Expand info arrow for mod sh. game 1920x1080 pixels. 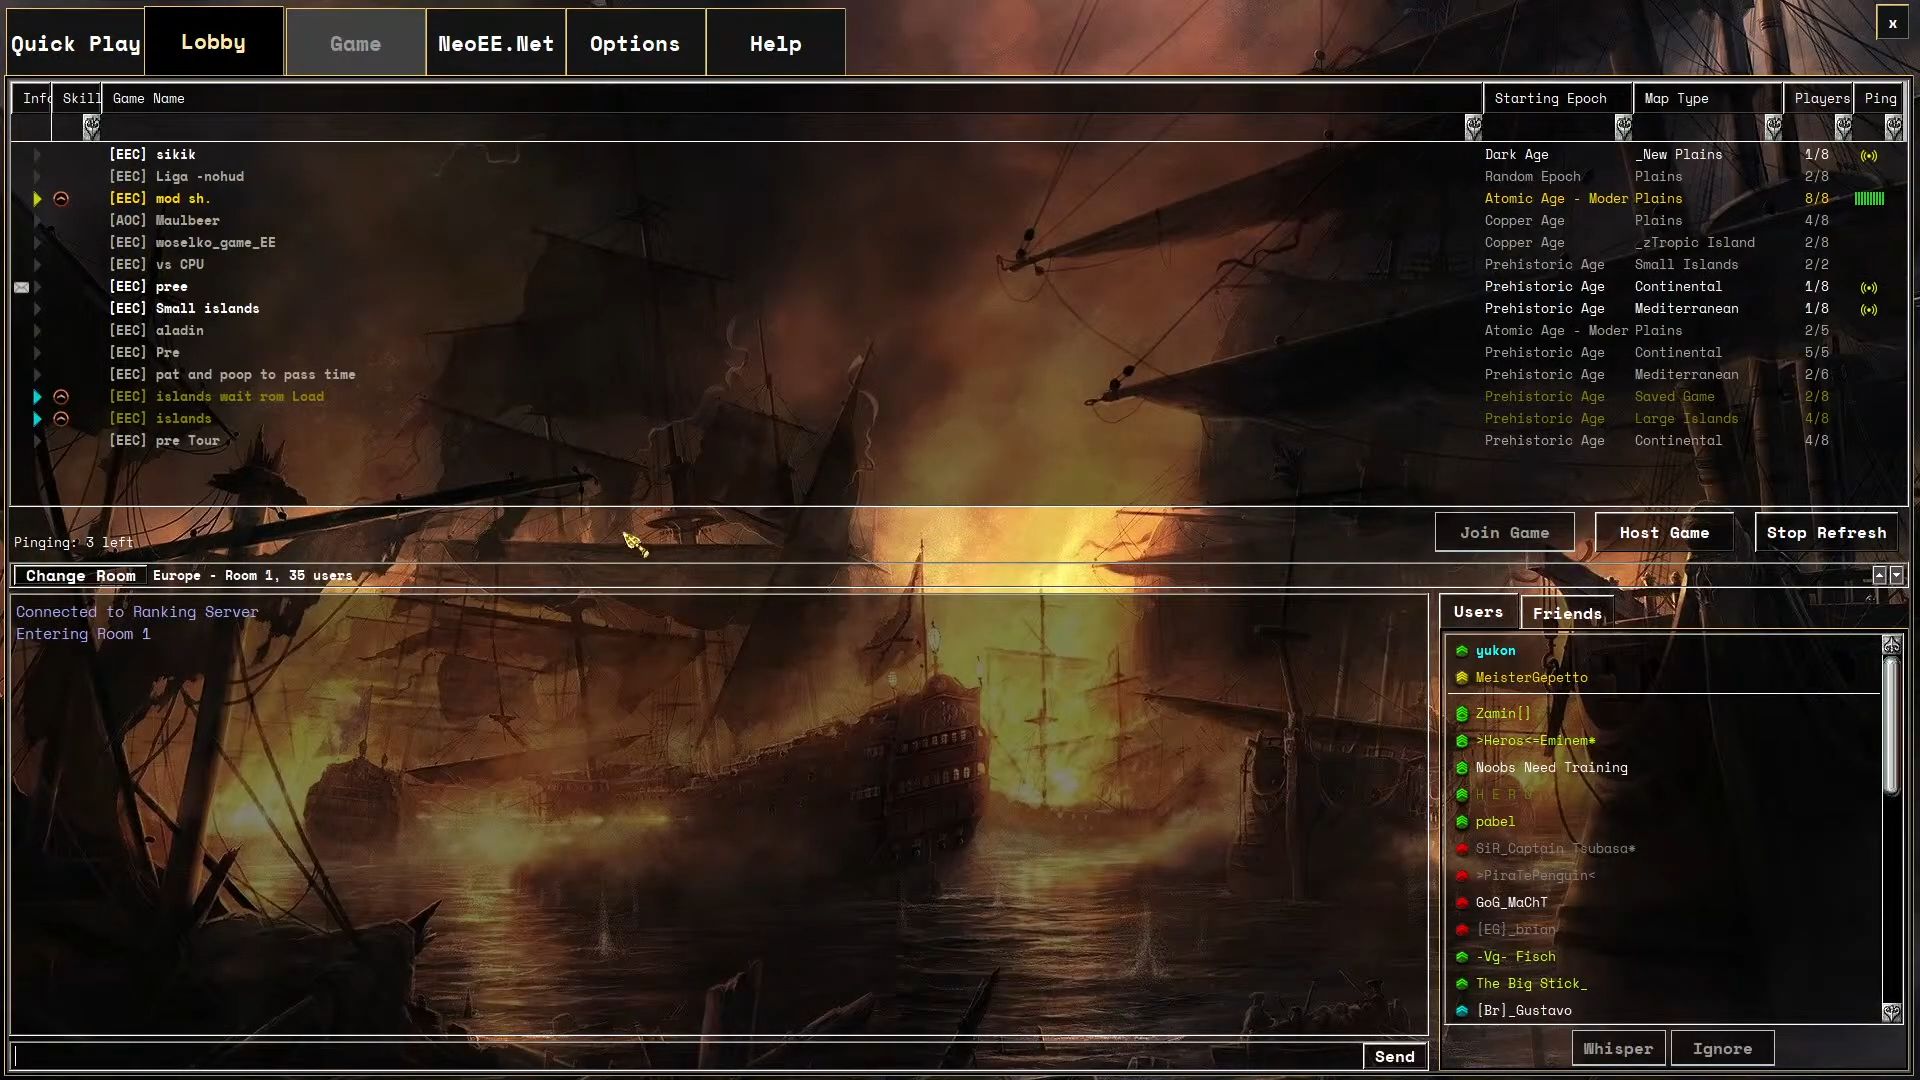tap(37, 199)
